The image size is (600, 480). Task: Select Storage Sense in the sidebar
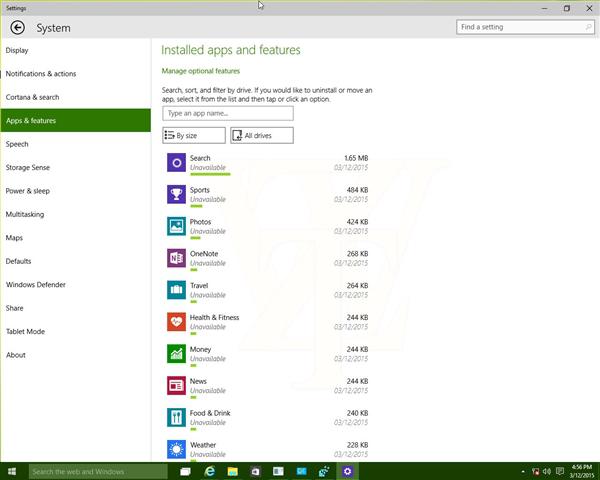point(28,167)
